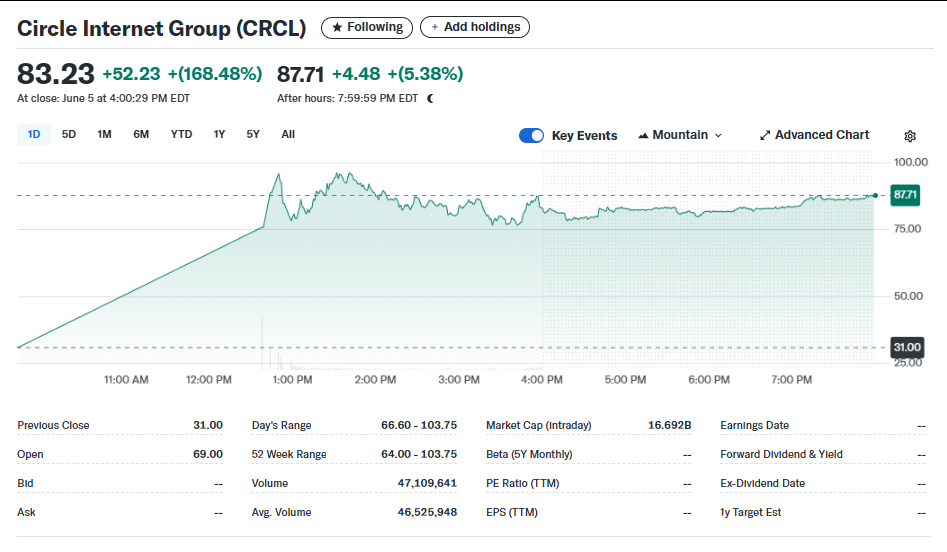This screenshot has height=552, width=947.
Task: Click Day's Range value 66.60 - 103.75
Action: 419,425
